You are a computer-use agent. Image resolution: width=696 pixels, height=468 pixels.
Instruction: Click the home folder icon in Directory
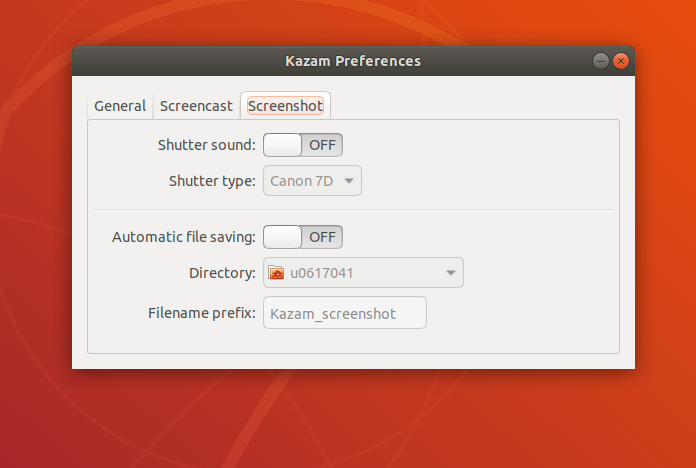click(277, 272)
